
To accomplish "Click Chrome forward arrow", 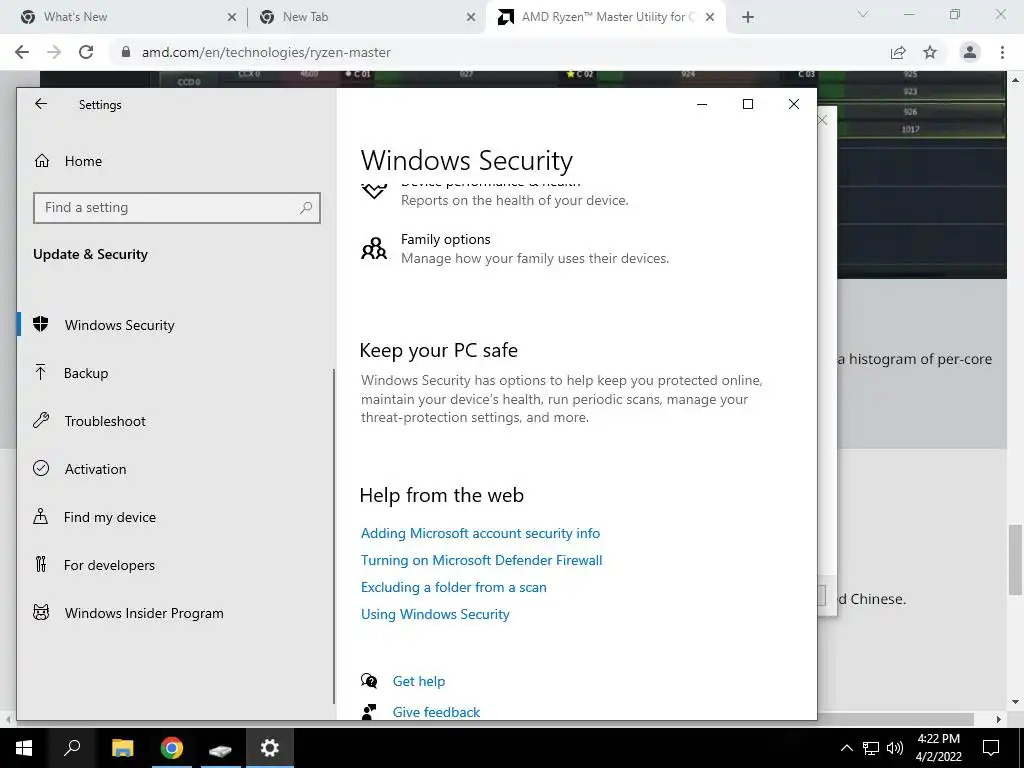I will (x=54, y=52).
